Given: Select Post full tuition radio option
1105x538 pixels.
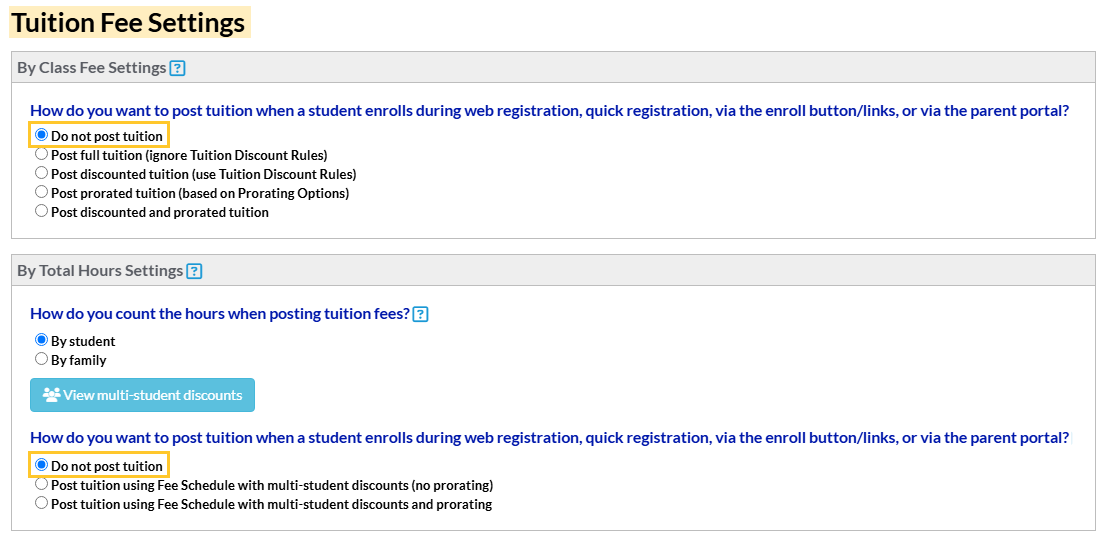Looking at the screenshot, I should (x=41, y=155).
